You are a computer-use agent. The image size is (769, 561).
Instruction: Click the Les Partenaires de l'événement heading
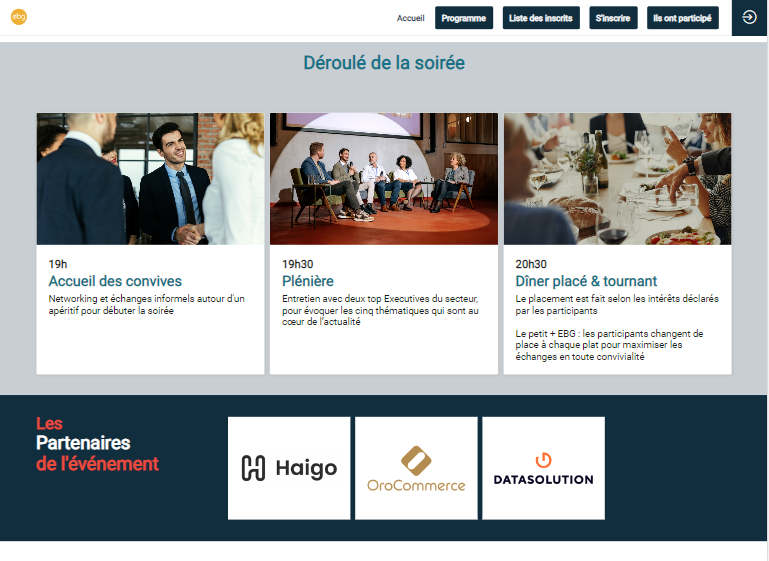tap(97, 444)
